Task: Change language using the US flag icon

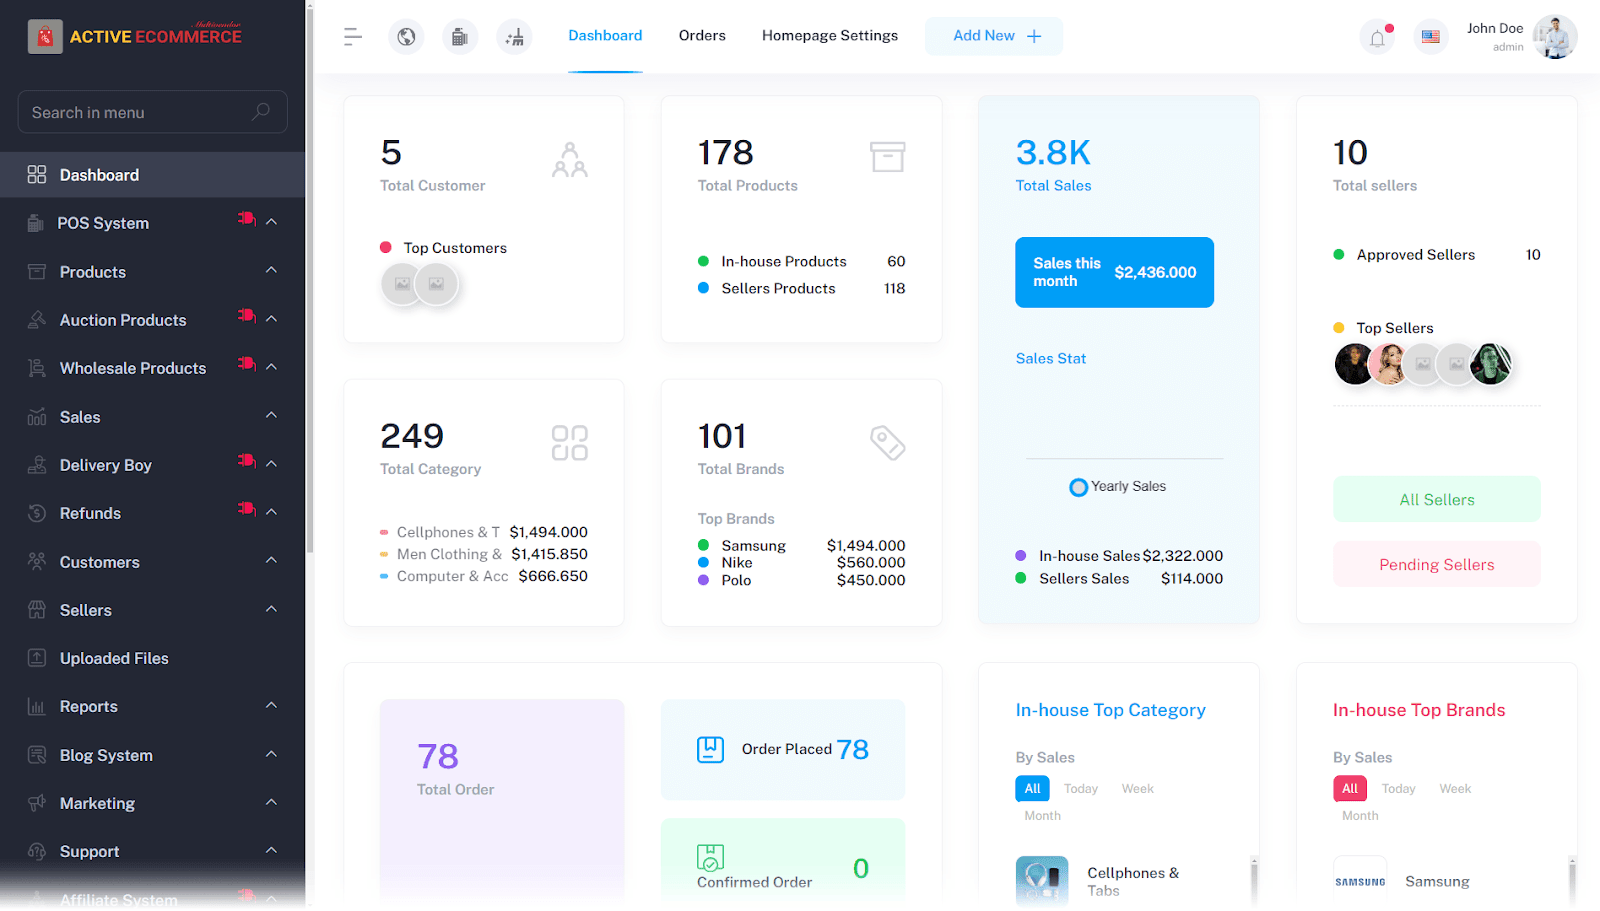Action: tap(1430, 36)
